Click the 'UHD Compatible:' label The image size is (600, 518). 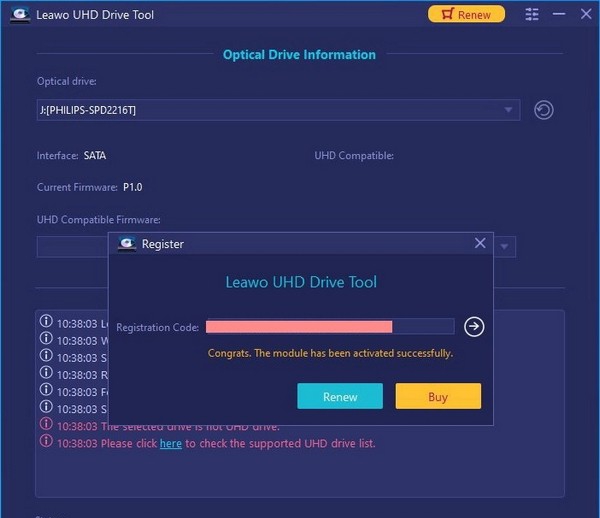tap(354, 155)
